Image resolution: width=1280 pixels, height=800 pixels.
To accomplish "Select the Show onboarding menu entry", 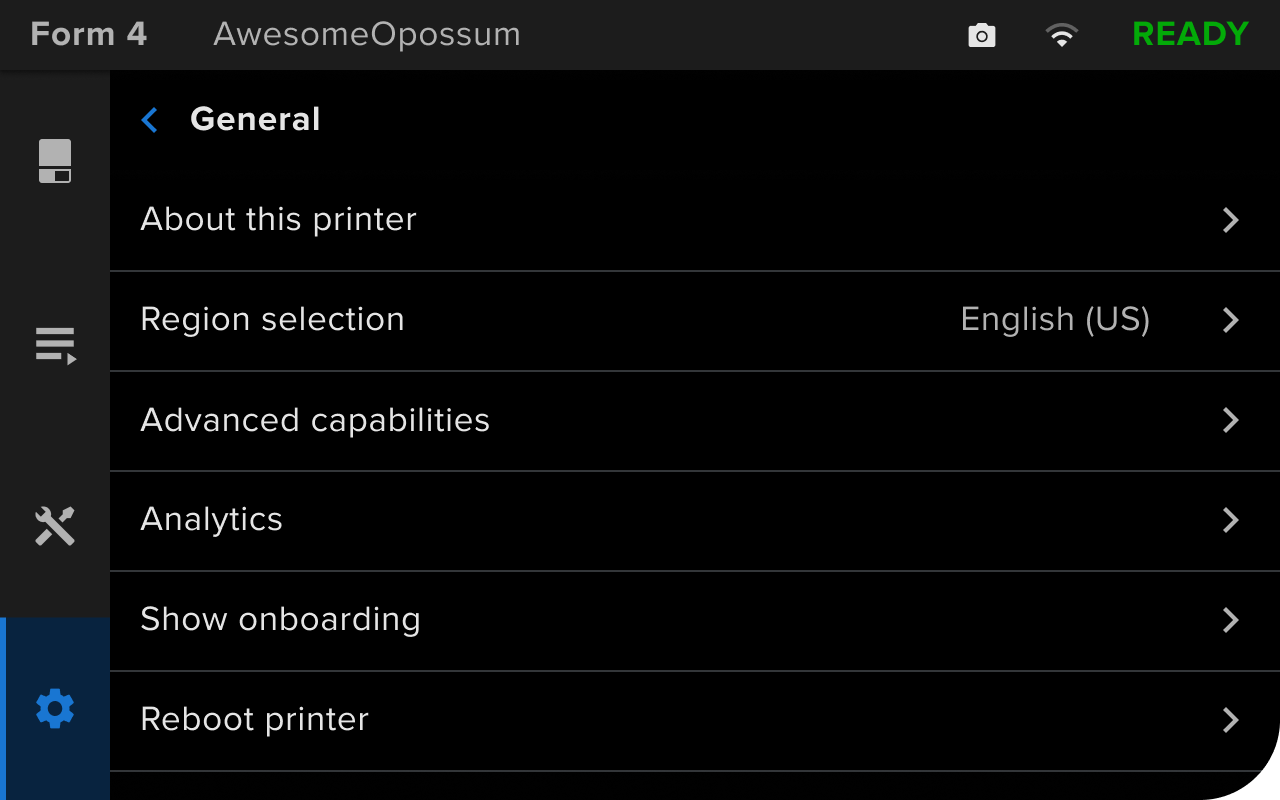I will [x=280, y=620].
